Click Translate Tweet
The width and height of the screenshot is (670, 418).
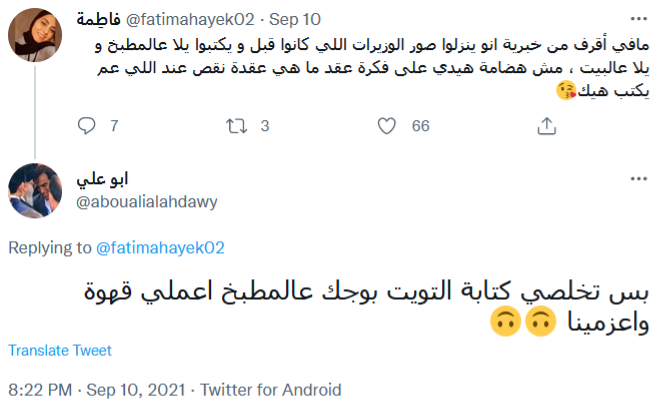tap(60, 351)
